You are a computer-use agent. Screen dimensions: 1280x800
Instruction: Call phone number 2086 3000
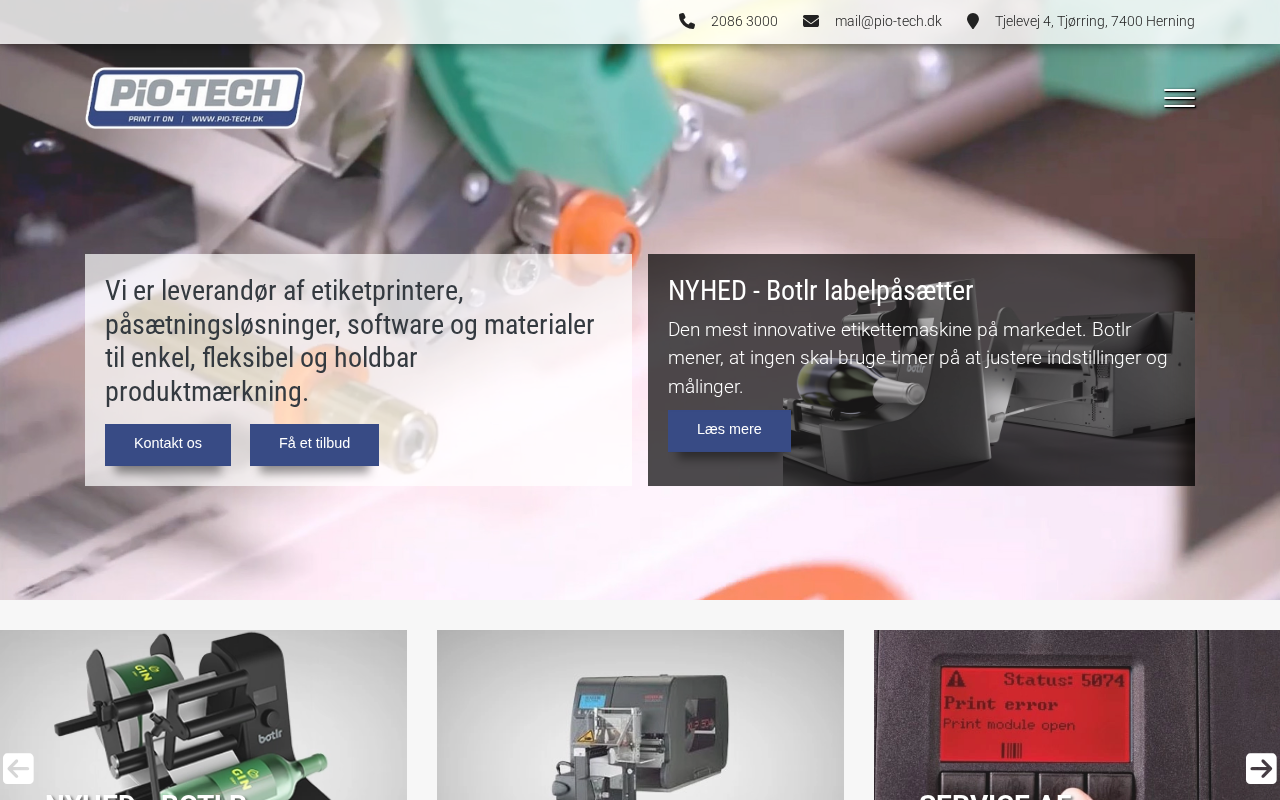tap(744, 21)
